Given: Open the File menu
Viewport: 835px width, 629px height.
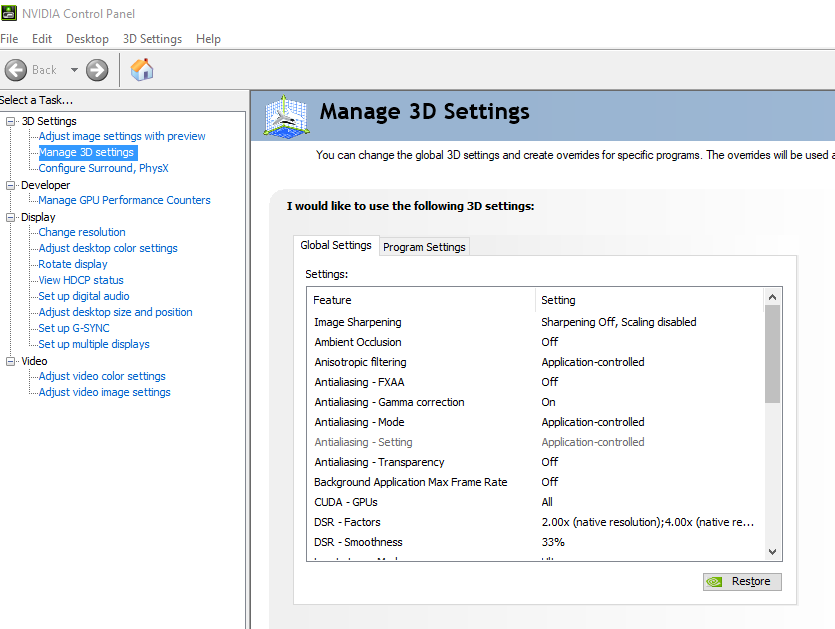Looking at the screenshot, I should 9,39.
